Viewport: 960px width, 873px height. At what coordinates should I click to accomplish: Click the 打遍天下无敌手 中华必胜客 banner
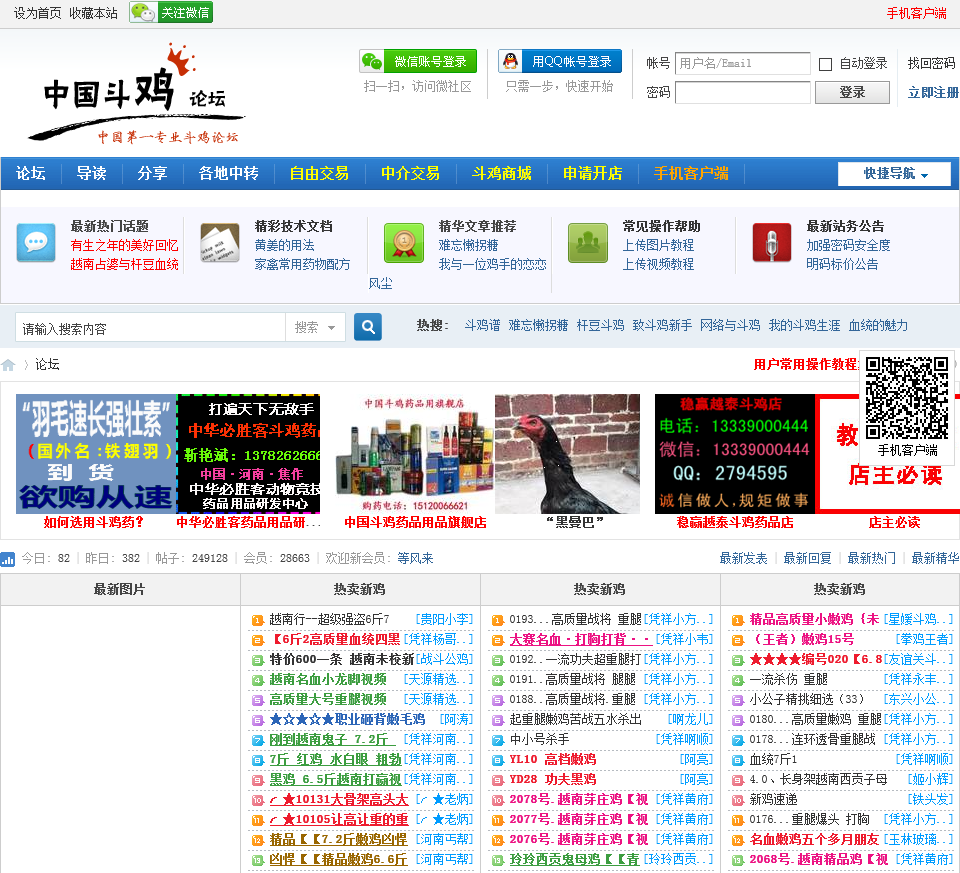pos(249,454)
